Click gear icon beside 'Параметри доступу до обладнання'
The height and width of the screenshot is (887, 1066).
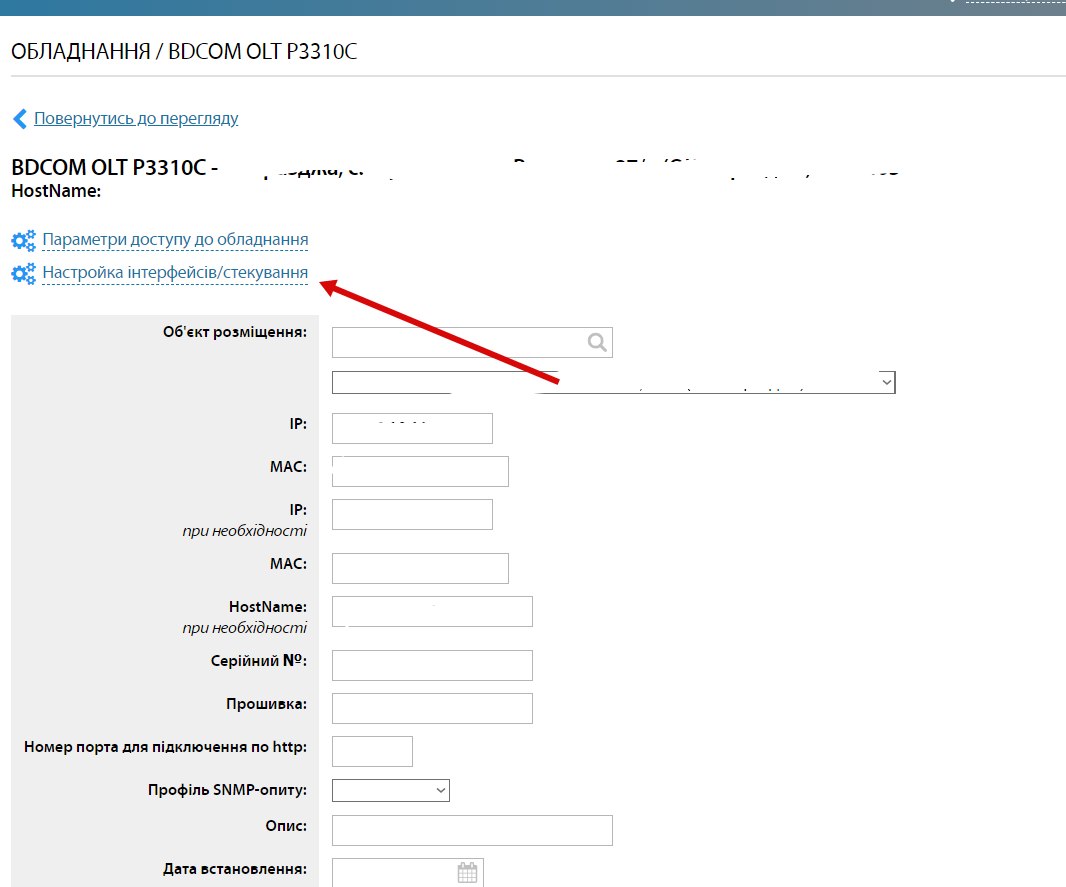click(x=23, y=240)
